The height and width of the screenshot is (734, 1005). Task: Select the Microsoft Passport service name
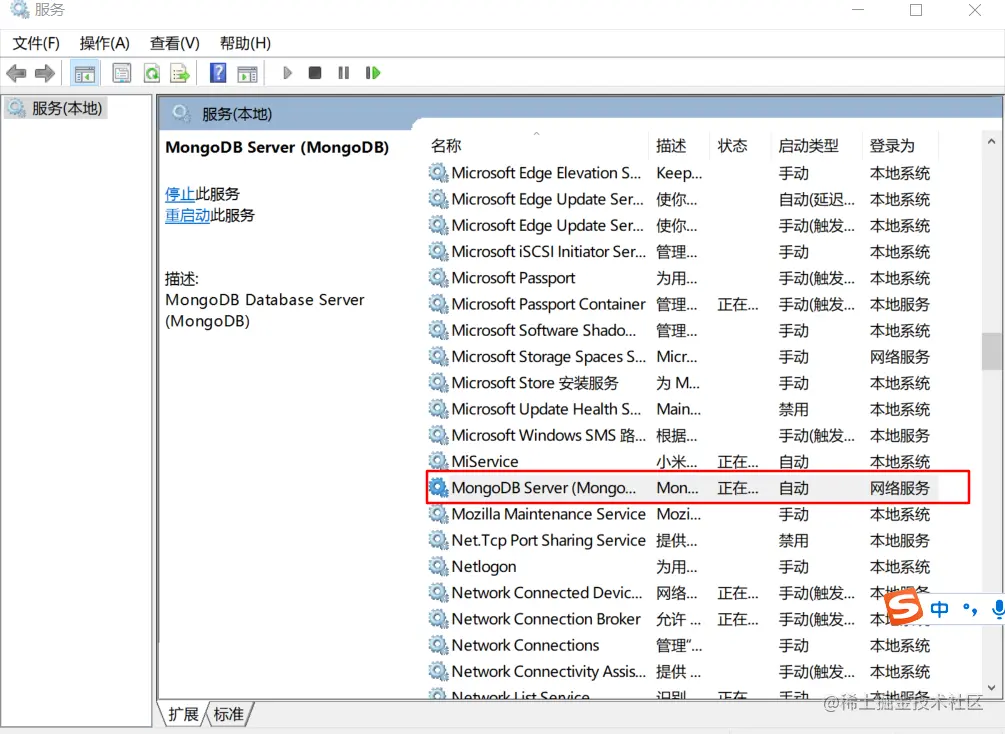tap(513, 278)
